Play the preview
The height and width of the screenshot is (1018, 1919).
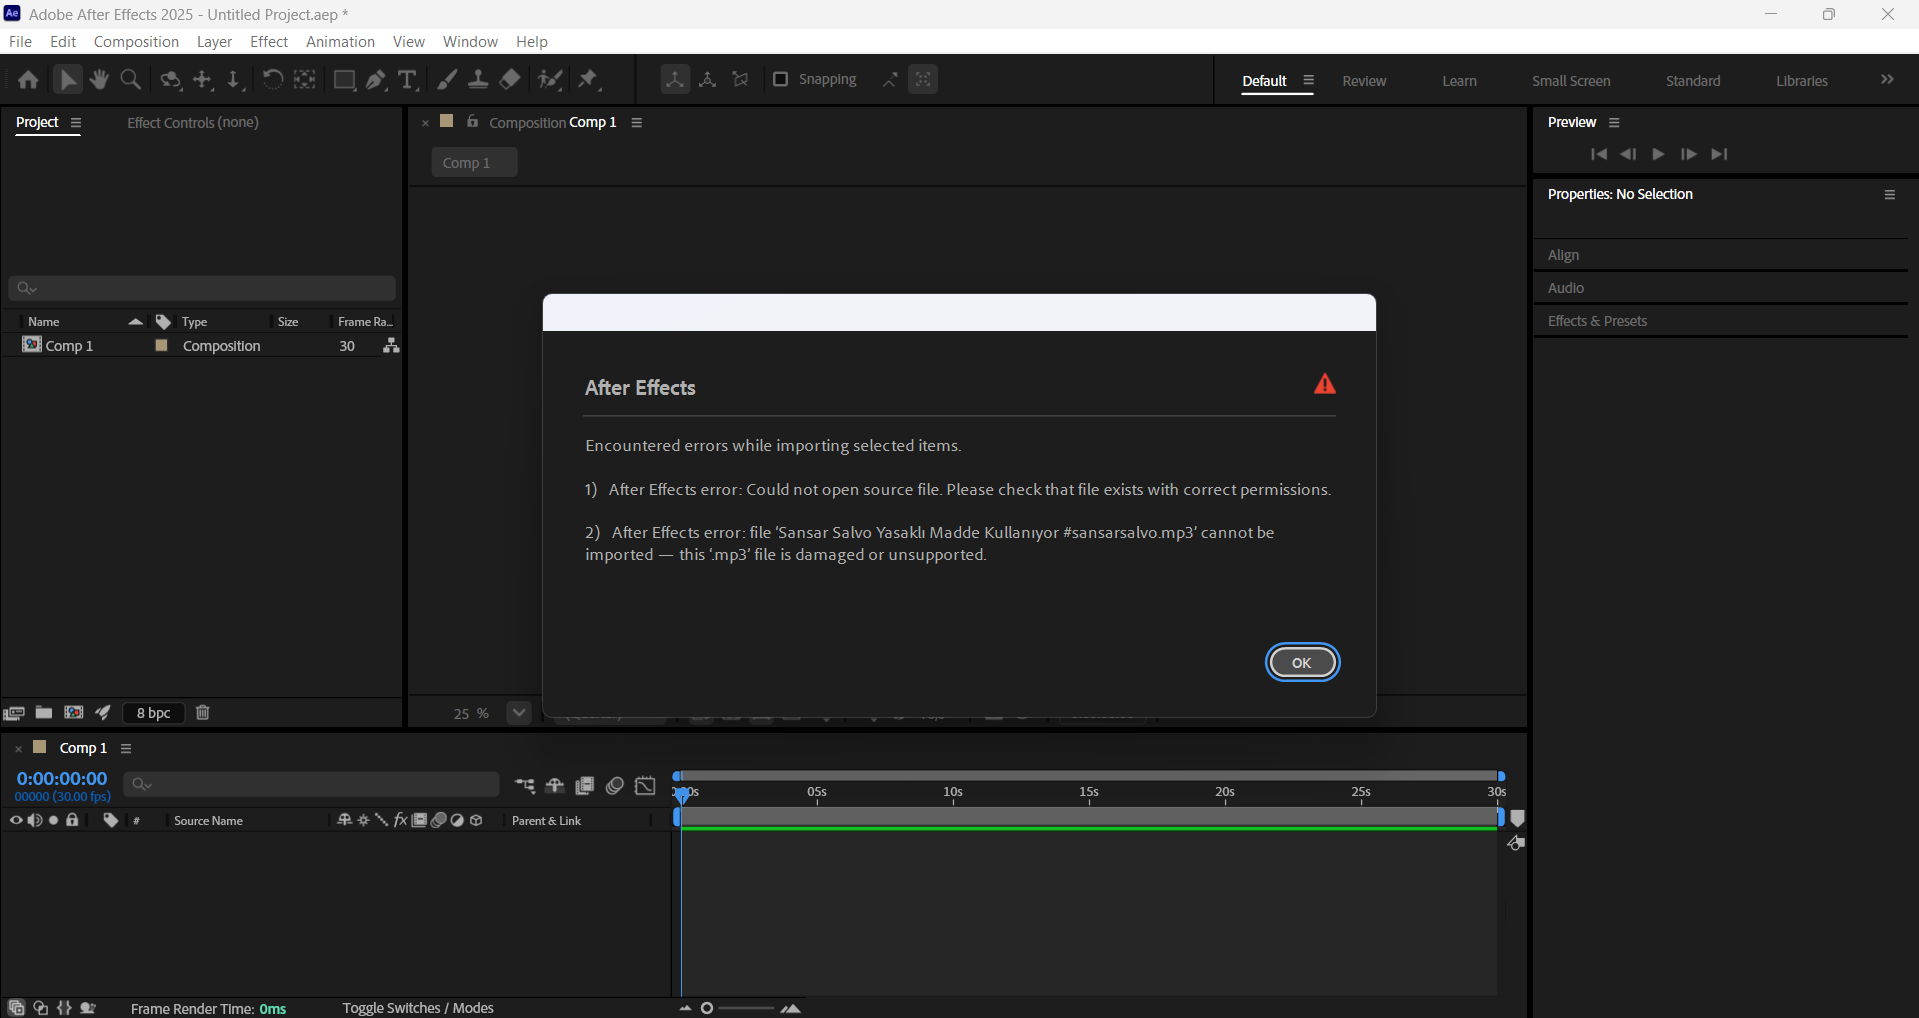[x=1658, y=154]
